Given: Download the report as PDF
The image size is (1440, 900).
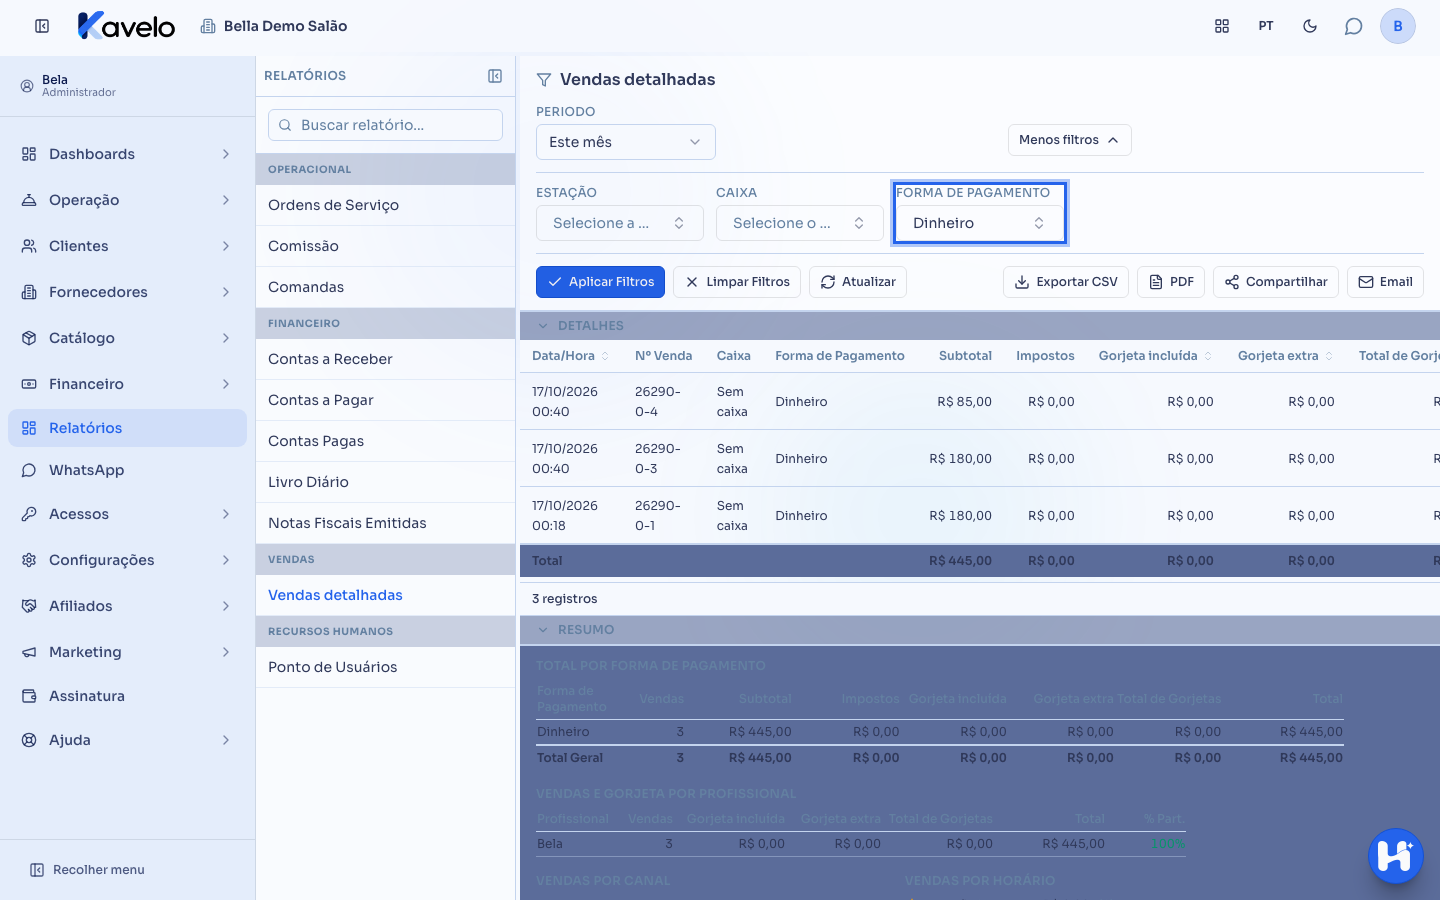Looking at the screenshot, I should (x=1171, y=282).
